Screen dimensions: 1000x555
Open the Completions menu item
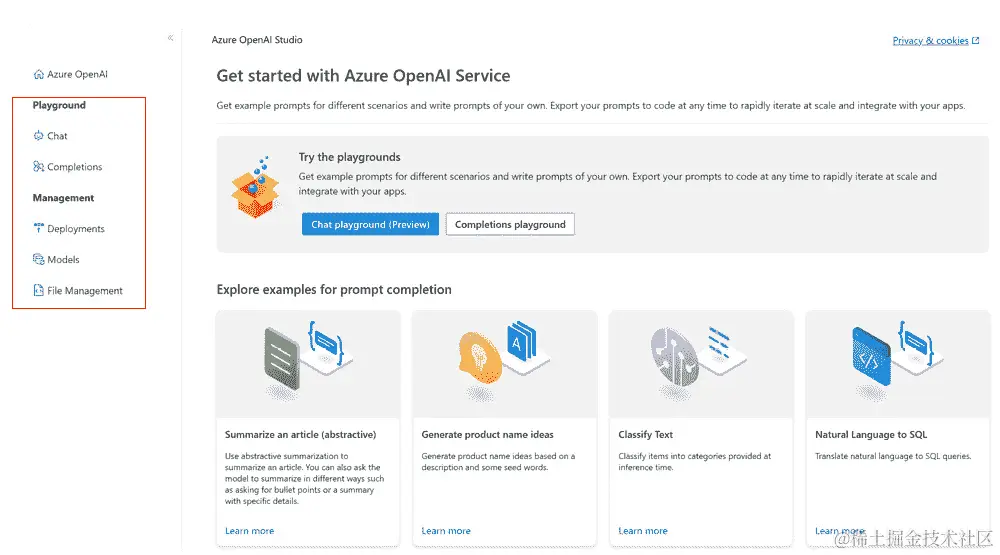(75, 166)
